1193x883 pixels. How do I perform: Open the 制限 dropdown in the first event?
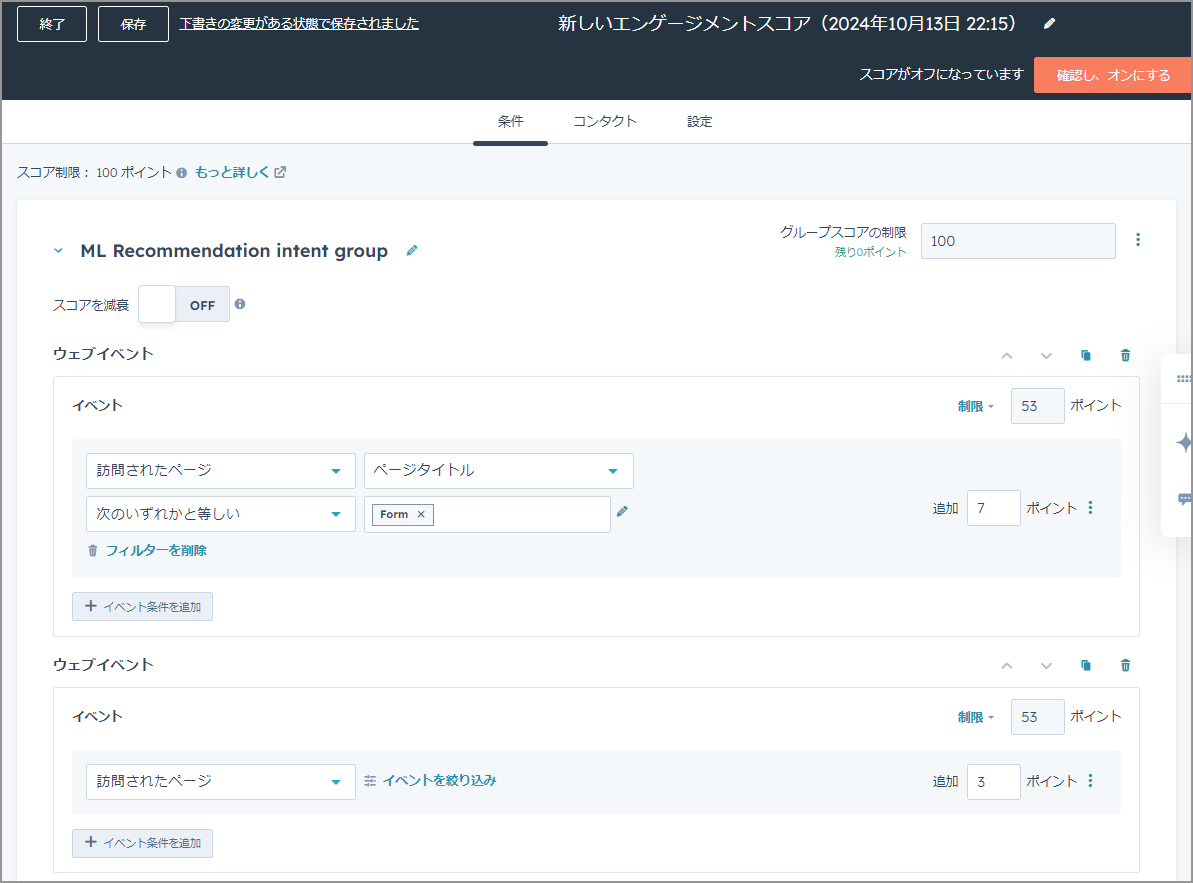pyautogui.click(x=975, y=406)
